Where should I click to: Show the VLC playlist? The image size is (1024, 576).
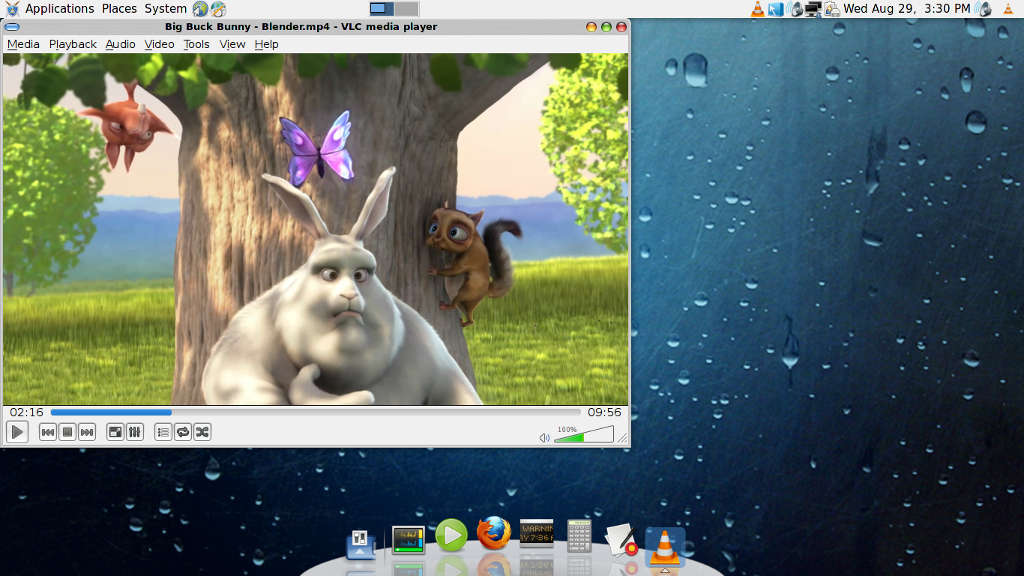(161, 431)
